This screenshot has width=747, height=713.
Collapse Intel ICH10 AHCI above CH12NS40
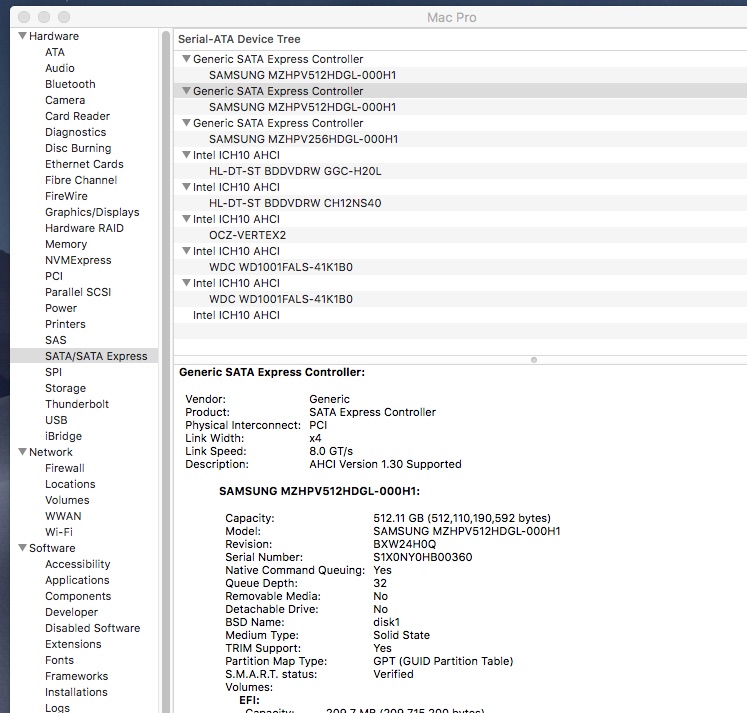(187, 187)
